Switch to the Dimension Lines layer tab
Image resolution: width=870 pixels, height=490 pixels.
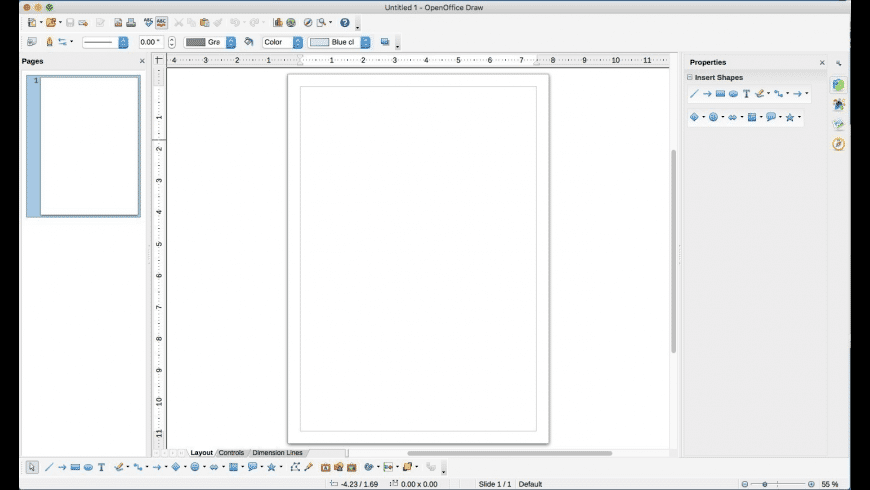point(277,453)
